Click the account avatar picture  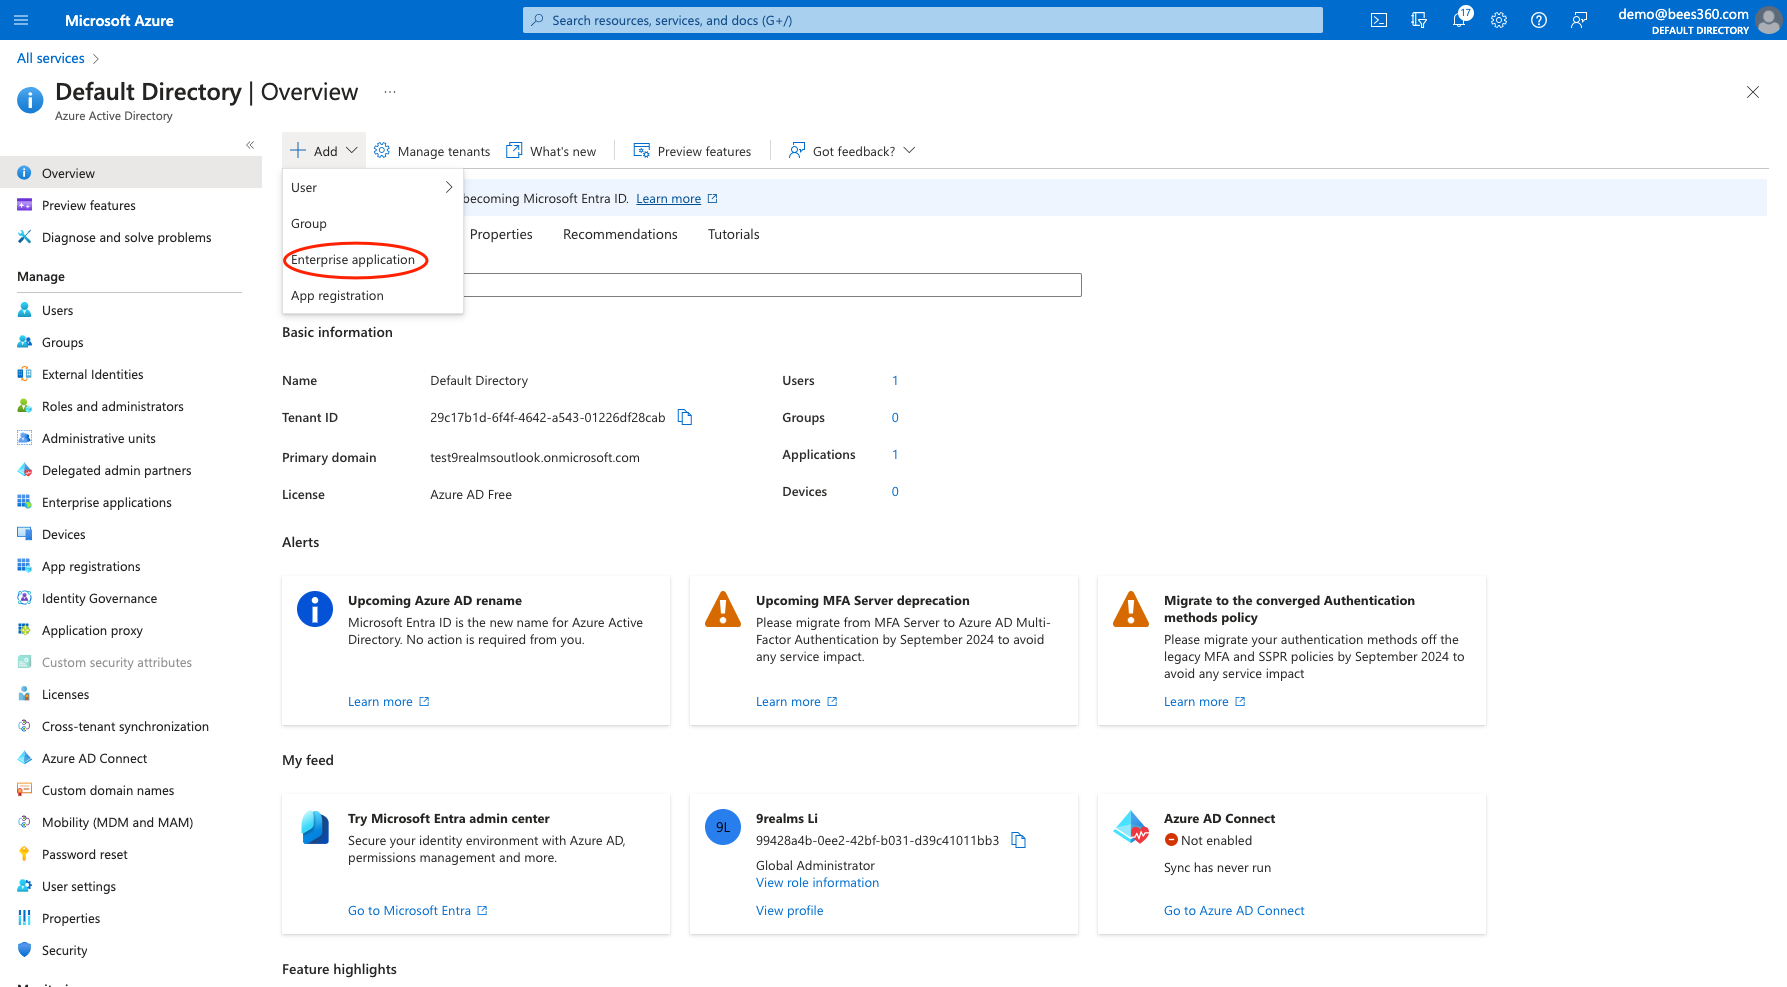point(1768,20)
